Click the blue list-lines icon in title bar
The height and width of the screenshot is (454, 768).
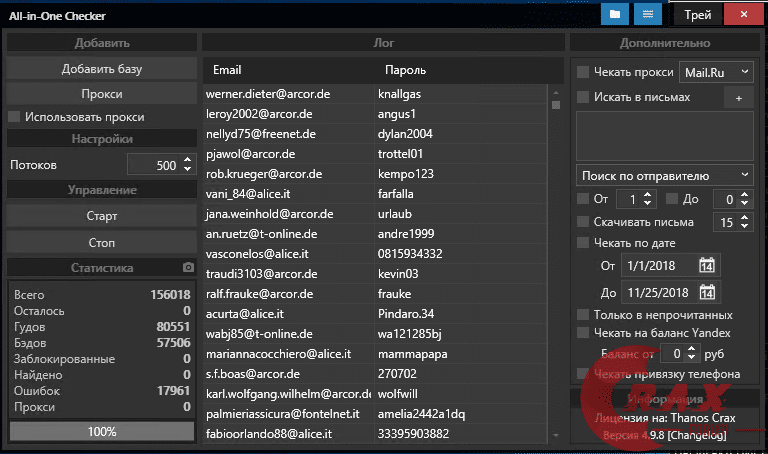(x=648, y=14)
